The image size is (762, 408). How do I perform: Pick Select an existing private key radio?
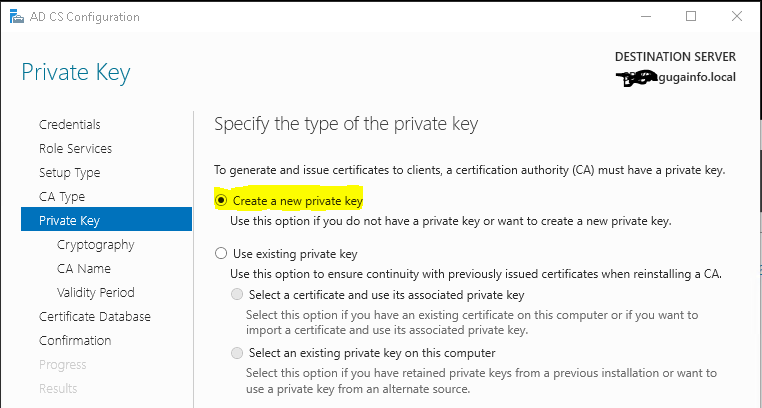coord(237,353)
